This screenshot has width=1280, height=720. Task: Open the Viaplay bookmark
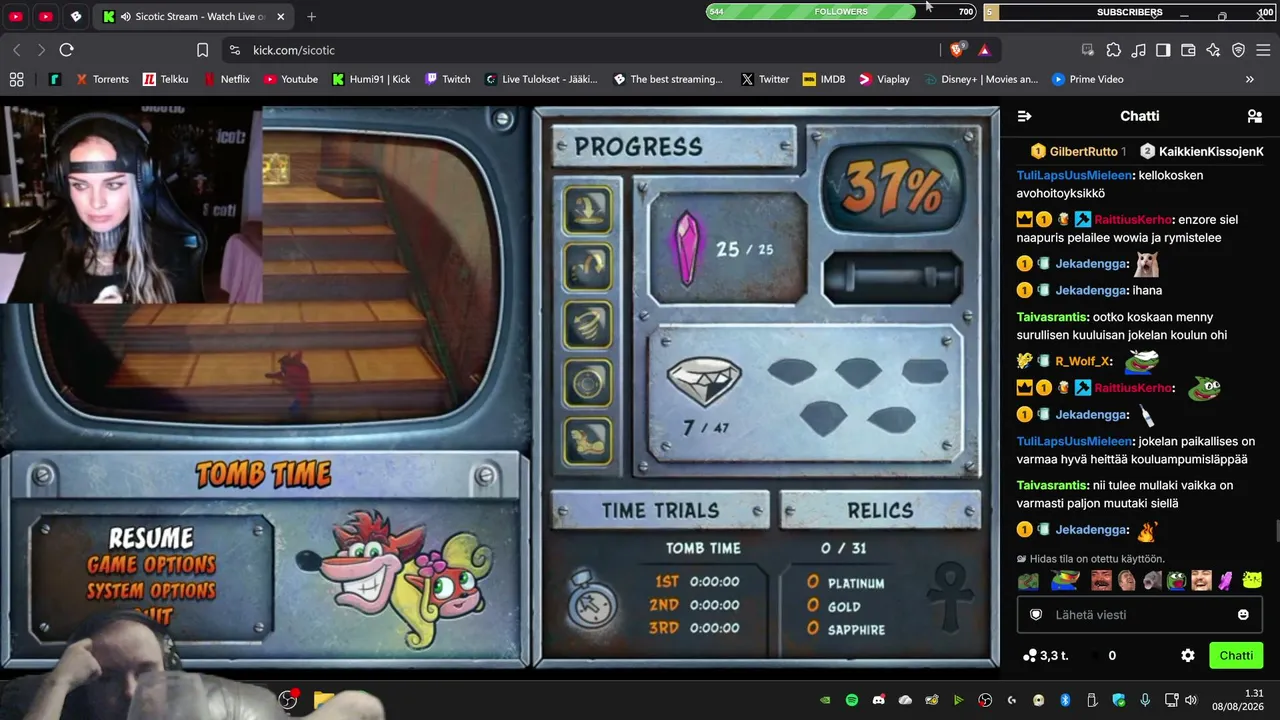[884, 79]
